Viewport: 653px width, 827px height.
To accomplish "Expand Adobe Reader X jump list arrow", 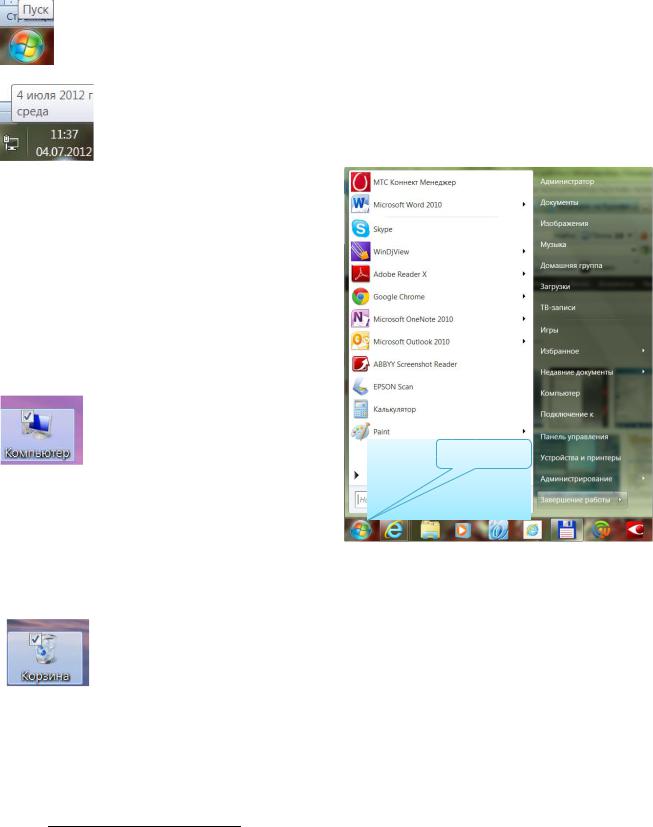I will point(524,274).
